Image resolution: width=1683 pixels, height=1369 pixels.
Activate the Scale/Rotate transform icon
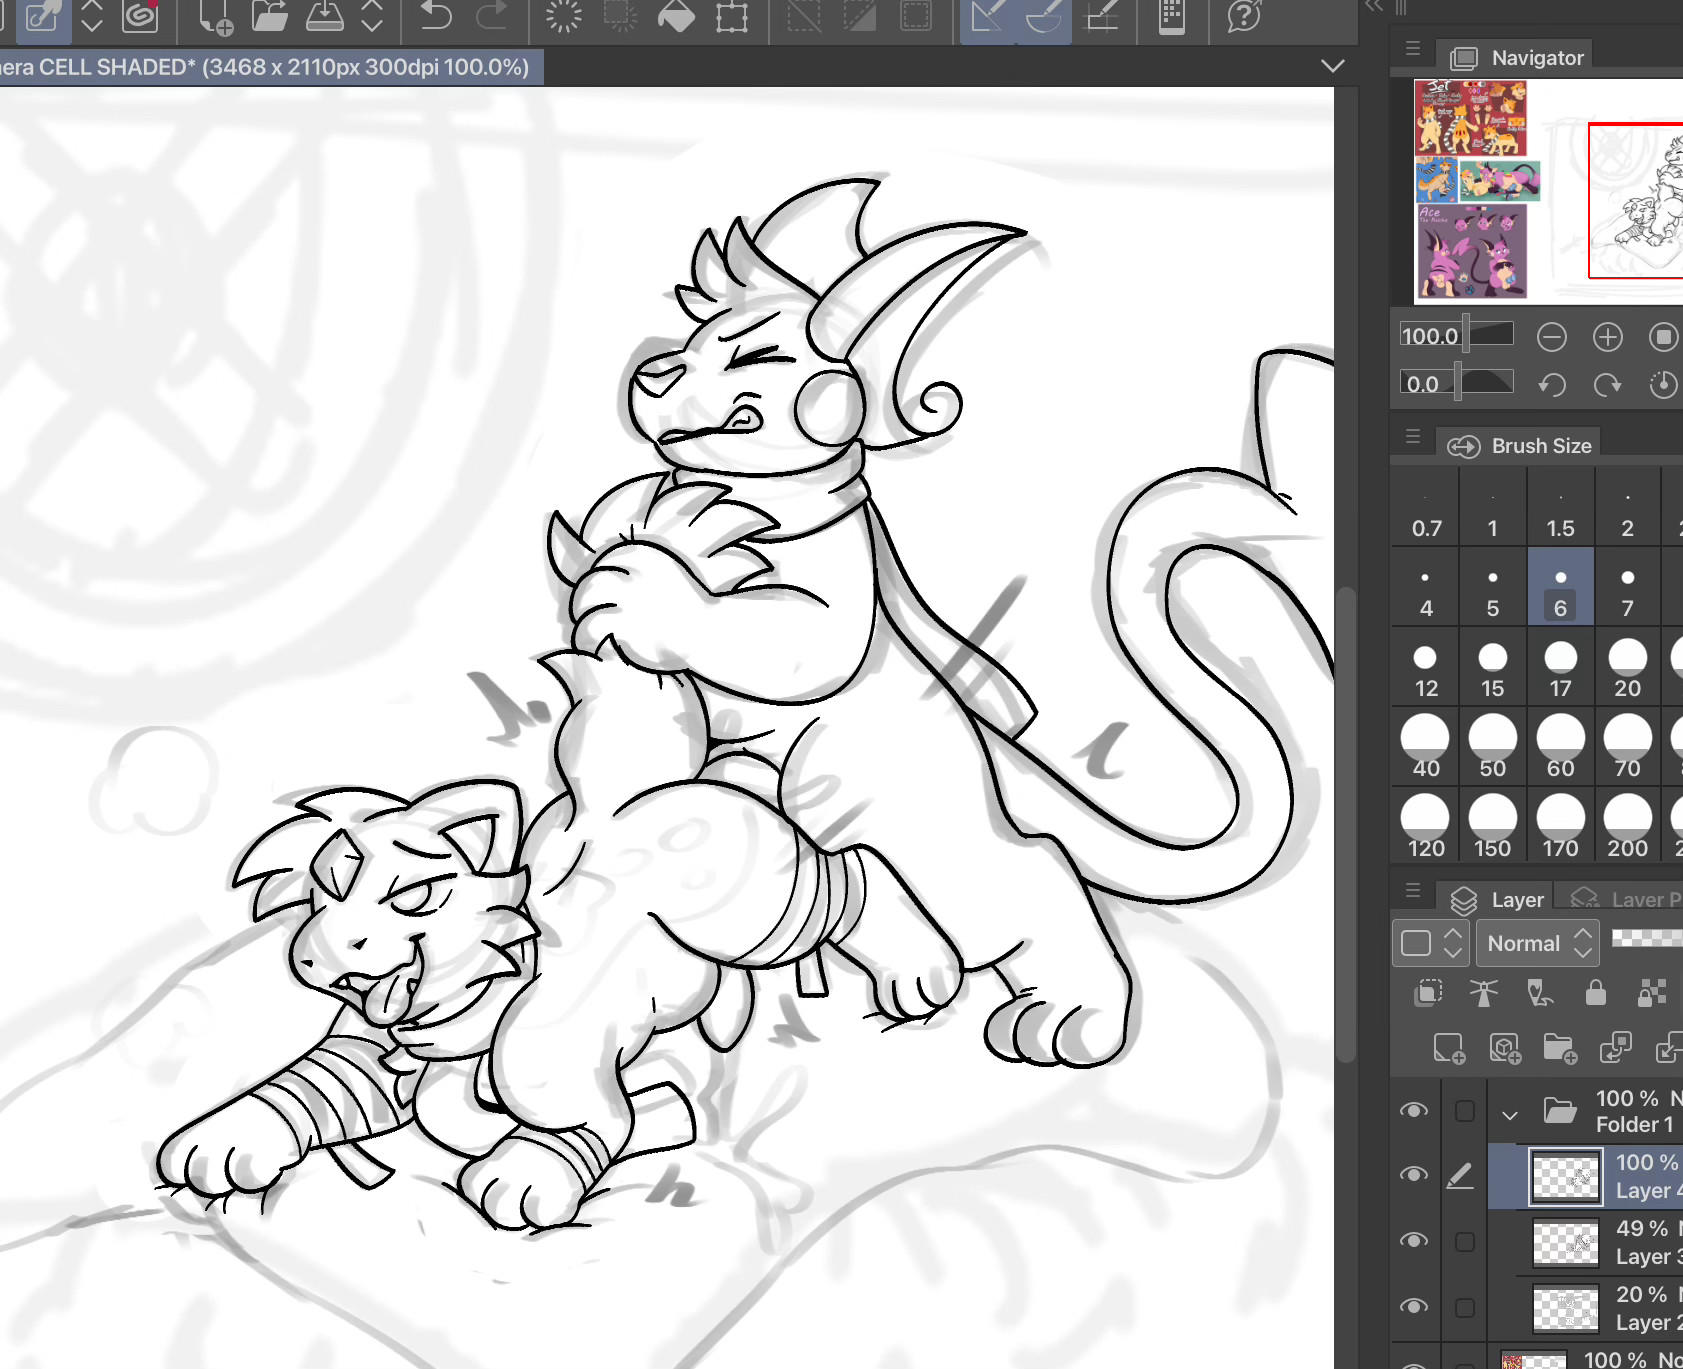tap(732, 16)
